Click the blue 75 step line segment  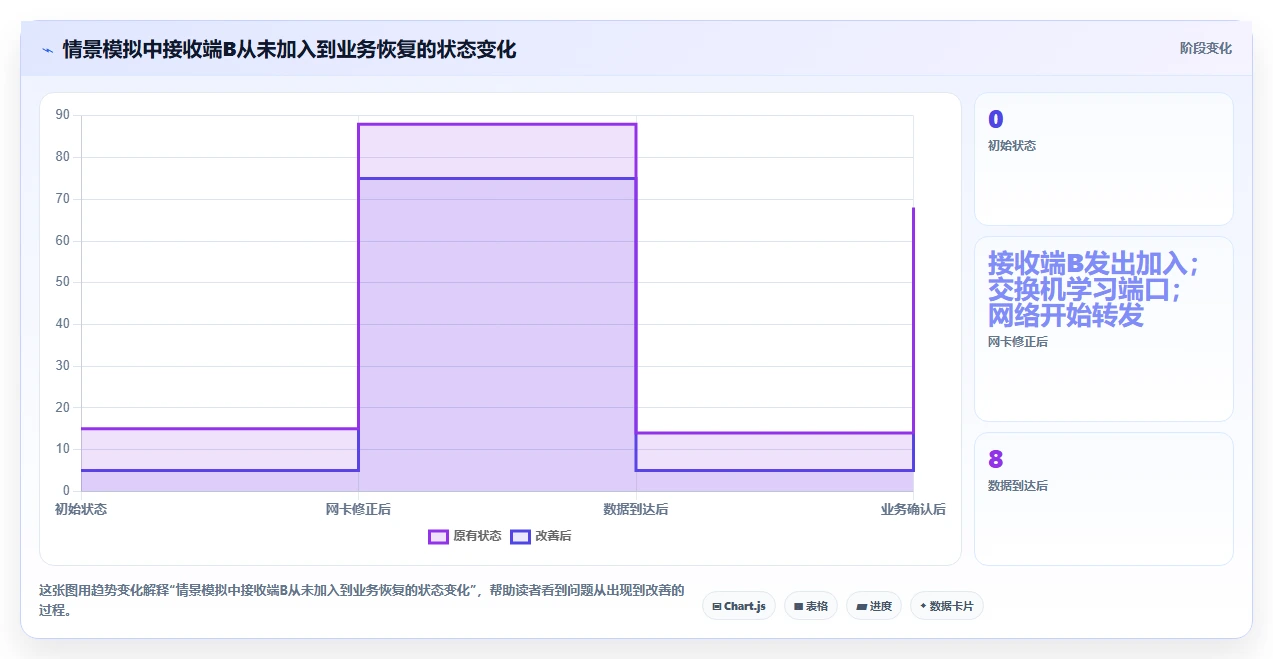[497, 178]
